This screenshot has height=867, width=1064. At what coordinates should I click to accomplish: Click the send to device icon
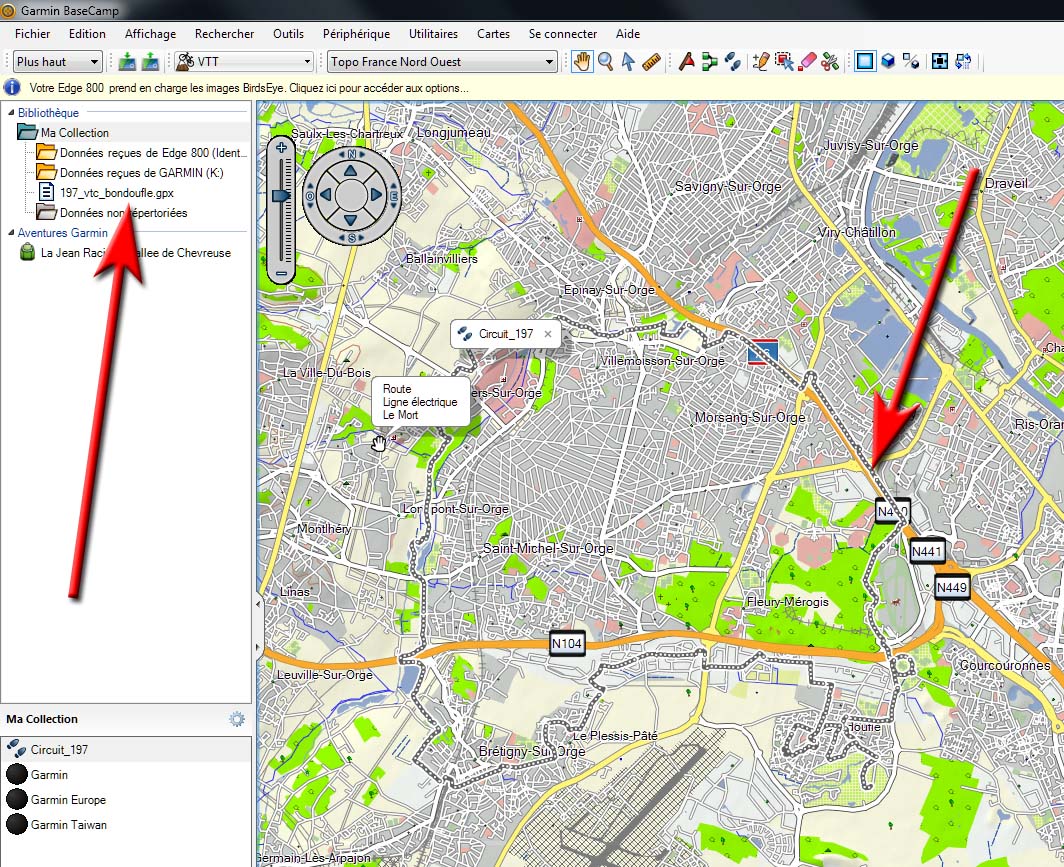pos(127,62)
